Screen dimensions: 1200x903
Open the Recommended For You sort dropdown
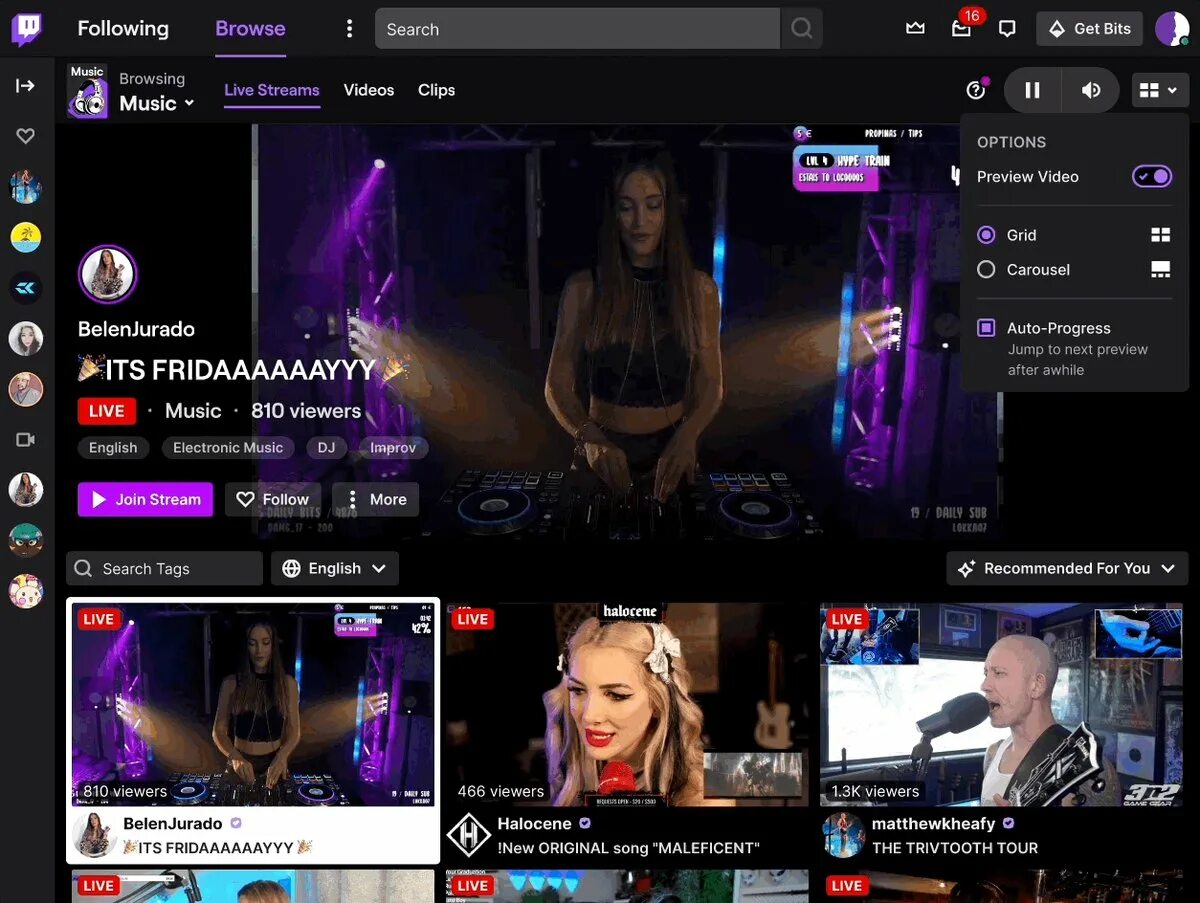[x=1067, y=568]
